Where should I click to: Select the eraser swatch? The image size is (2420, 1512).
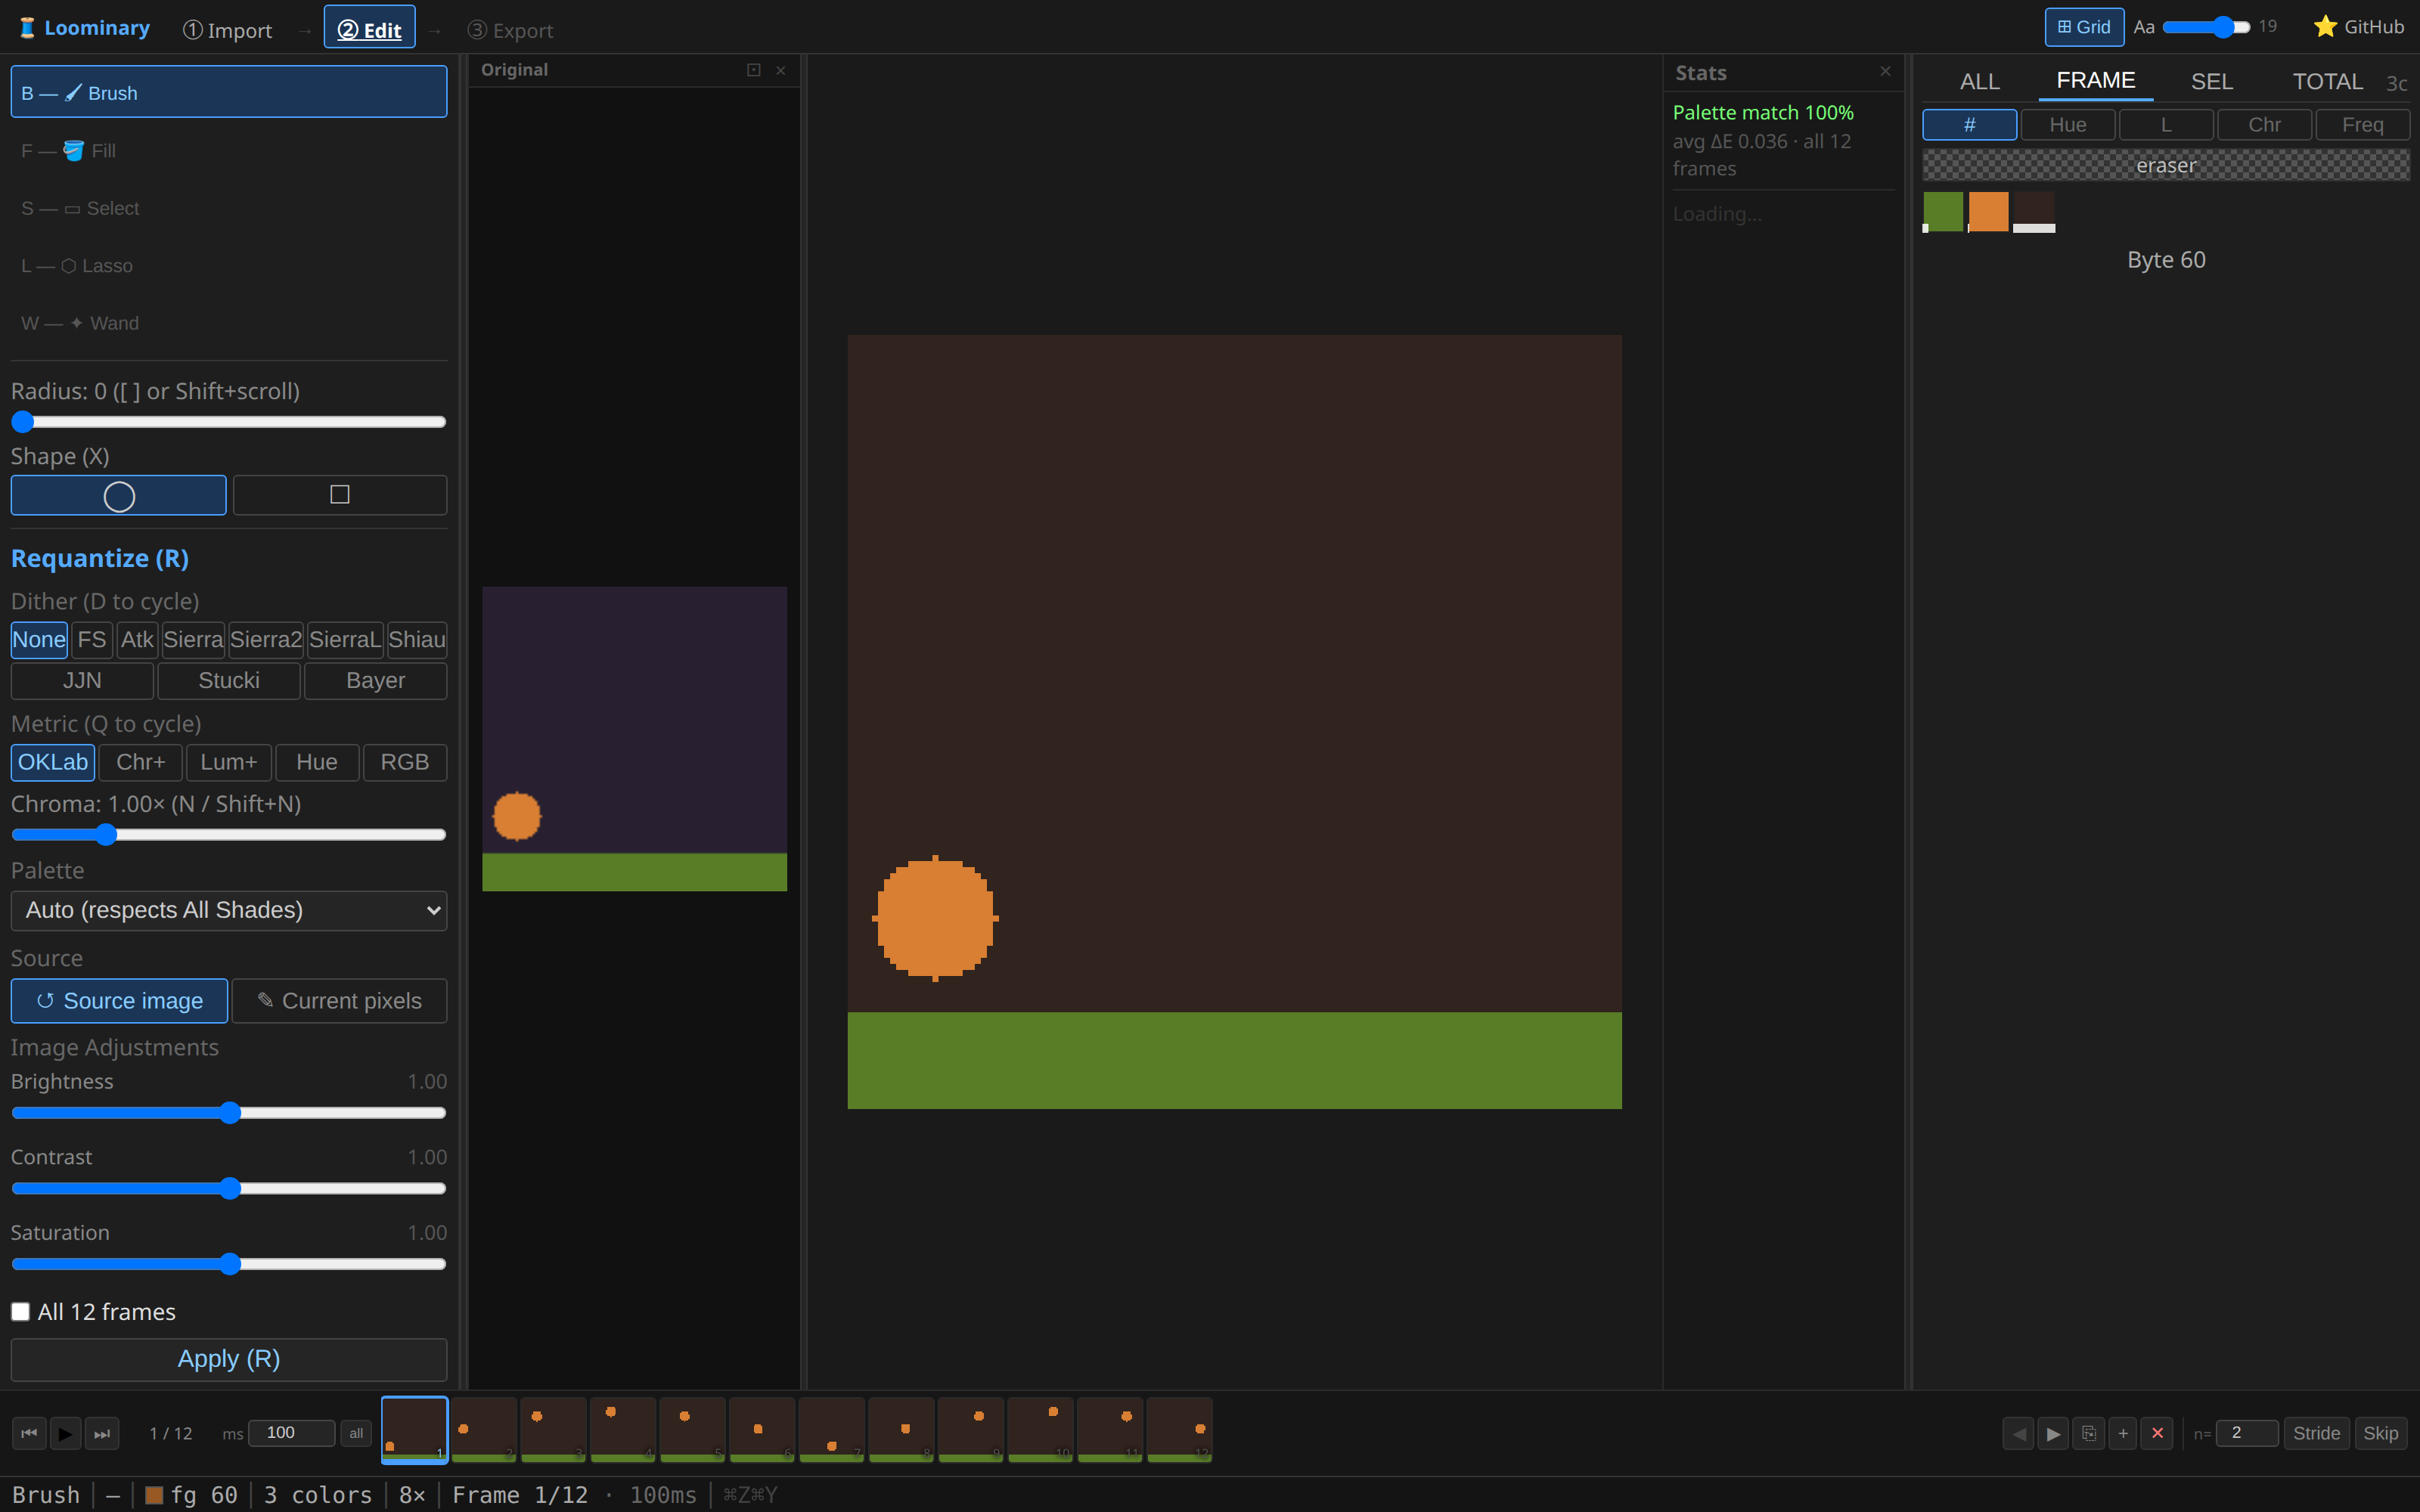[x=2166, y=165]
